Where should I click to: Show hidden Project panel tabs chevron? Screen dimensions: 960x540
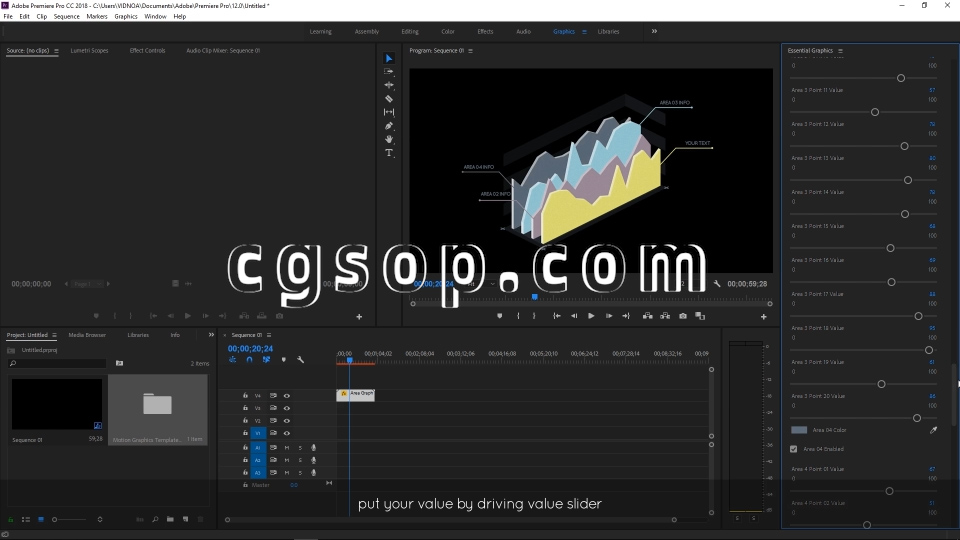(211, 335)
